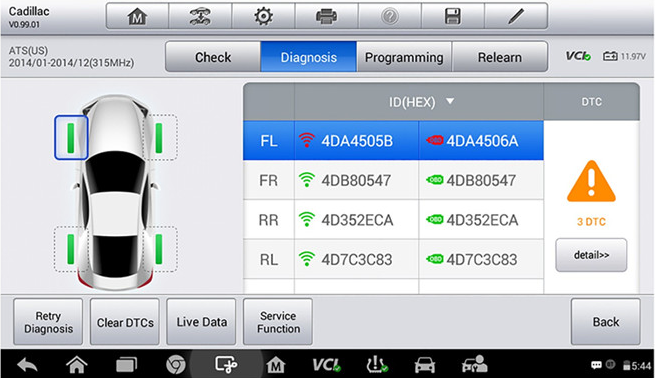Select the front-left tire on car diagram
Screen dimensions: 655x378
pos(71,138)
